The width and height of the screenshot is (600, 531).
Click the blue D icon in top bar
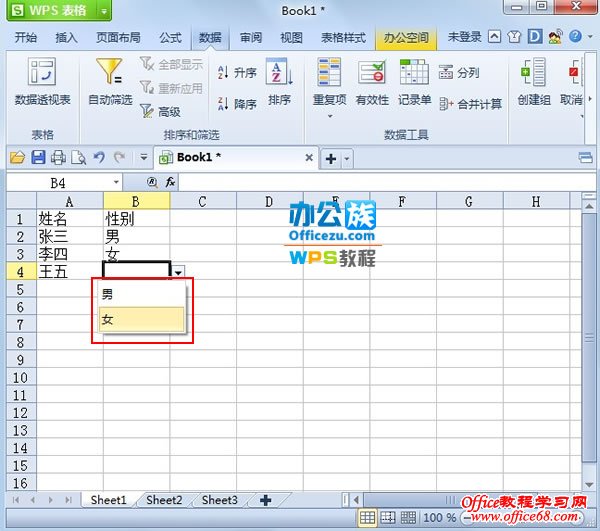click(x=535, y=37)
